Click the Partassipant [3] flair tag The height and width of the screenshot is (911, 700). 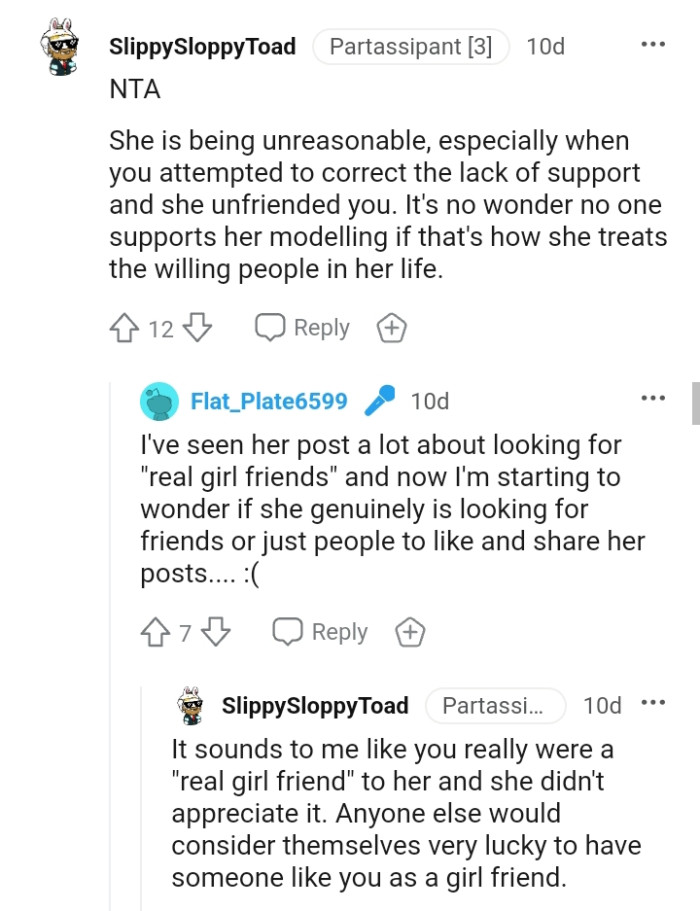pyautogui.click(x=411, y=45)
